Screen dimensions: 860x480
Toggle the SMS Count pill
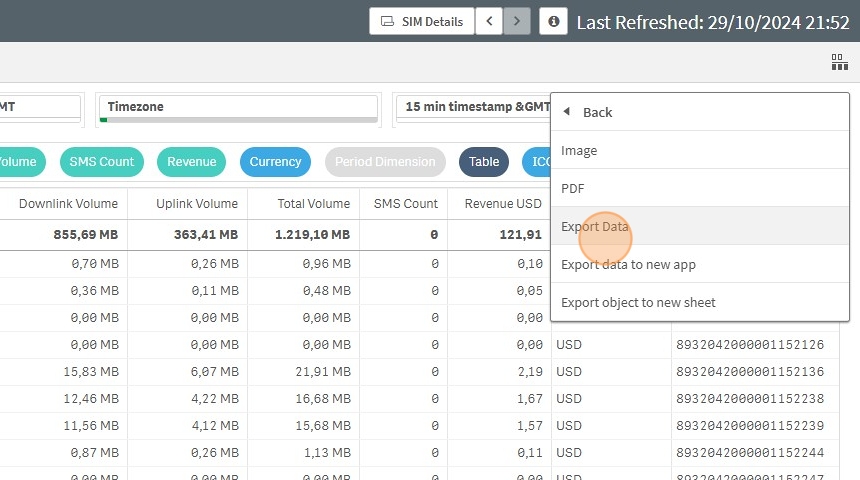(101, 162)
